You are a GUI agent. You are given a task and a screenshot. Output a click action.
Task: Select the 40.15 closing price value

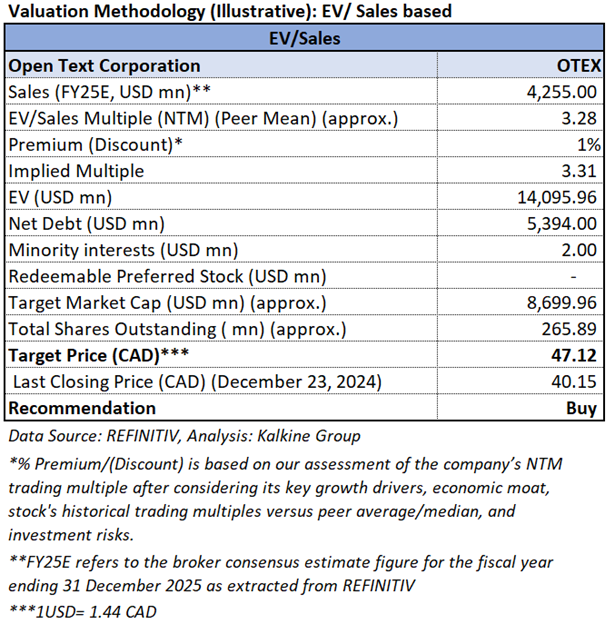tap(574, 382)
